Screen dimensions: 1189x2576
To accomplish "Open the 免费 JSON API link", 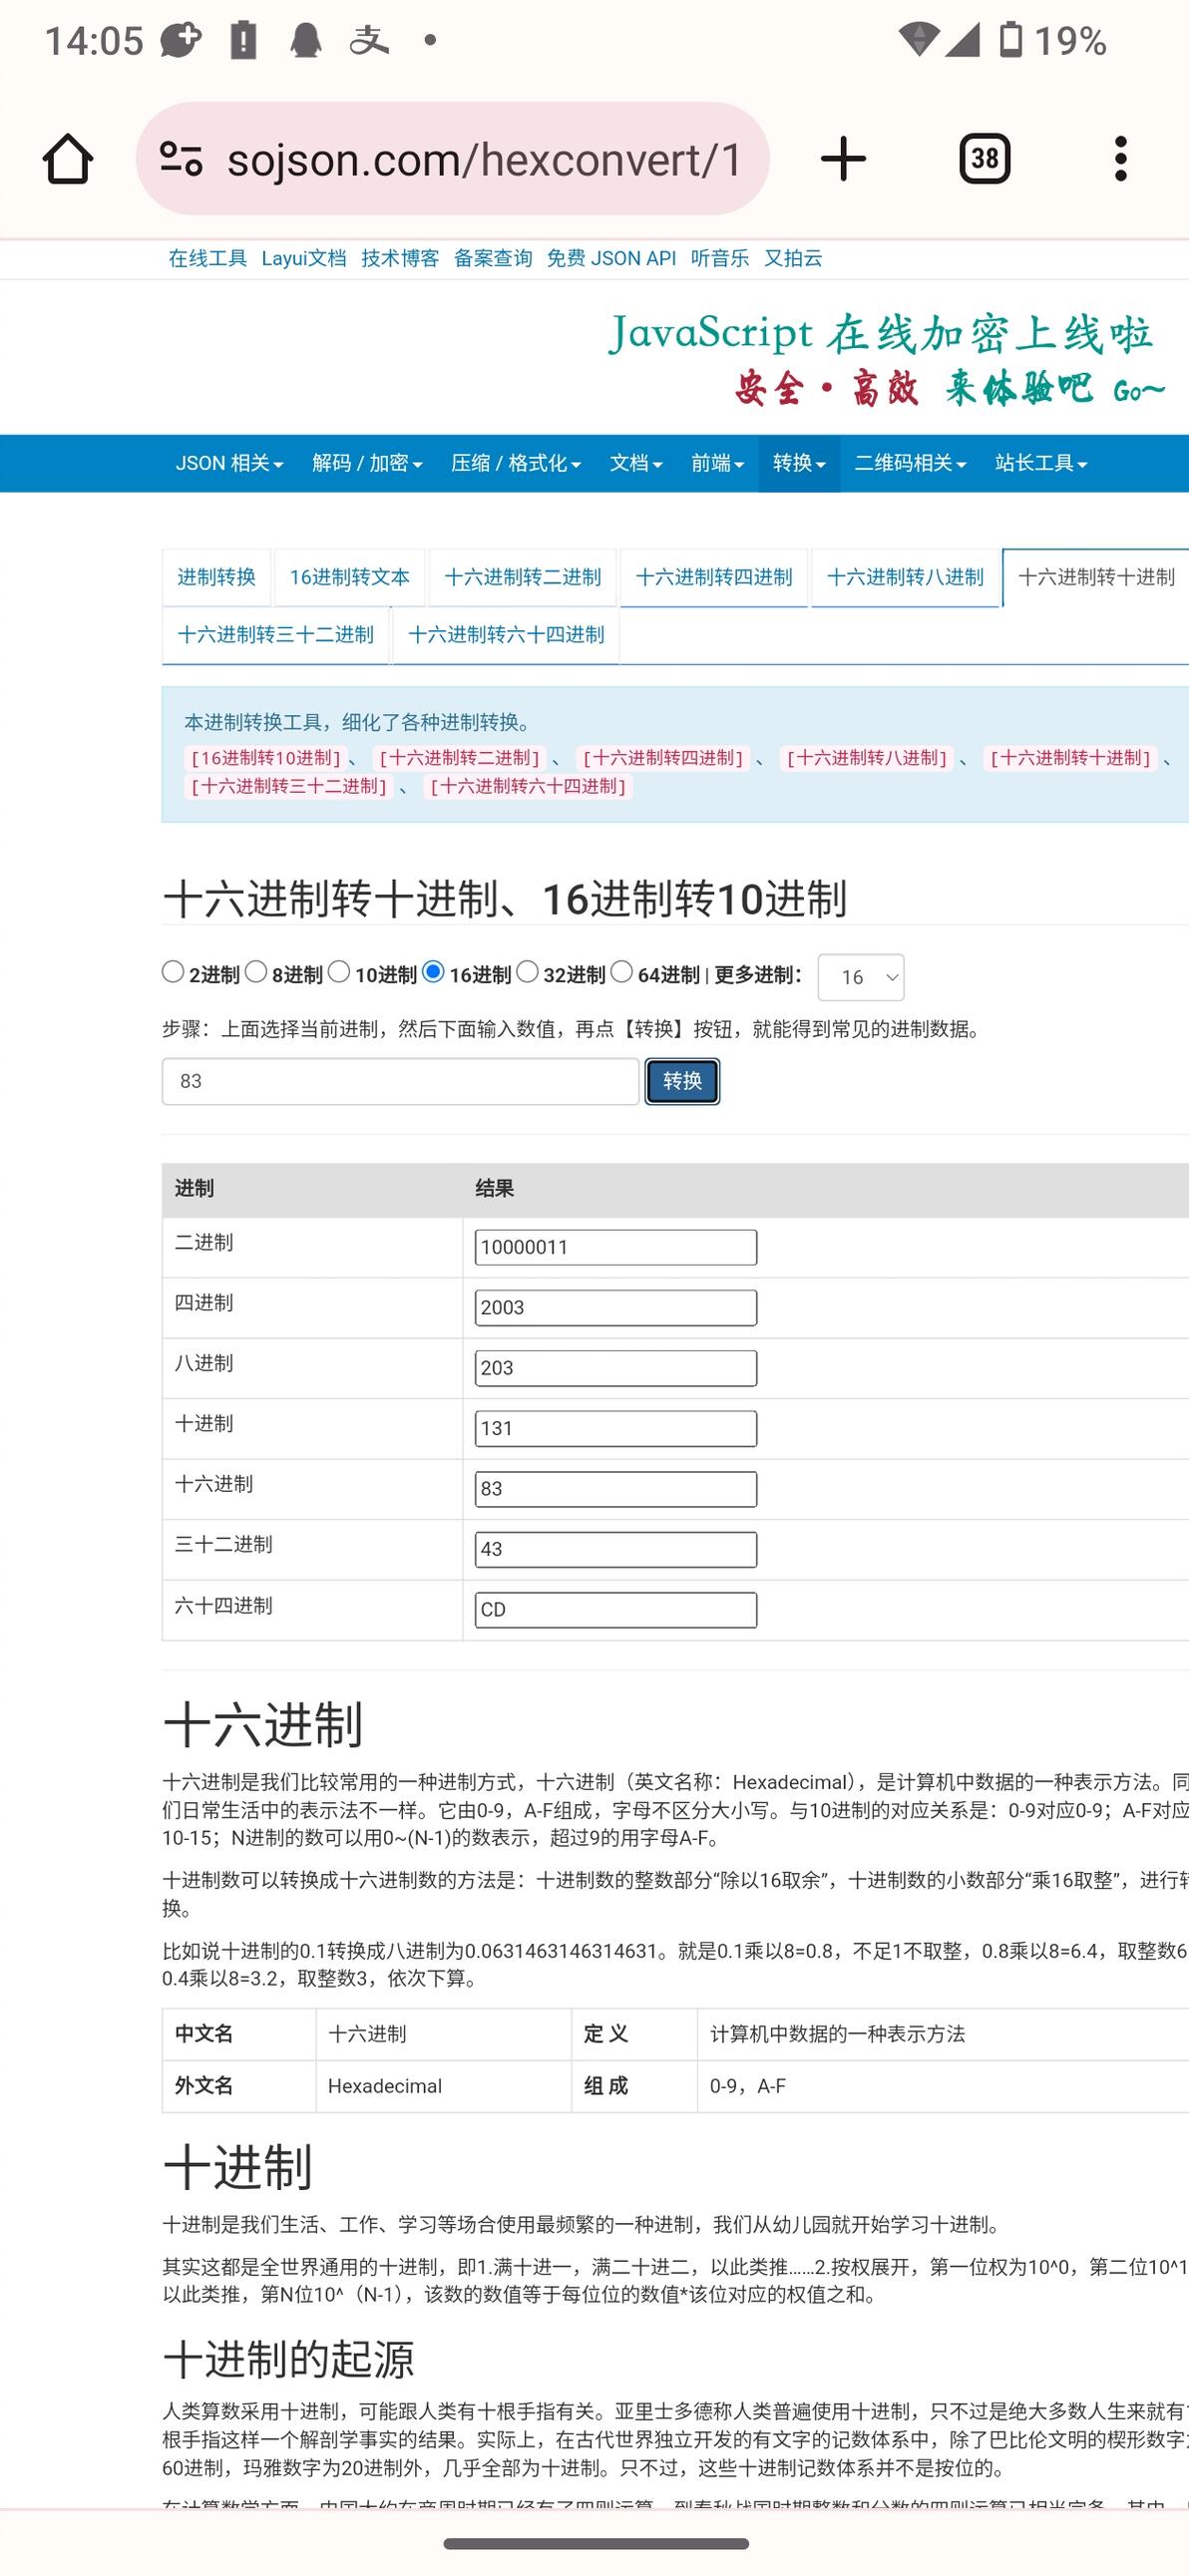I will pos(611,258).
